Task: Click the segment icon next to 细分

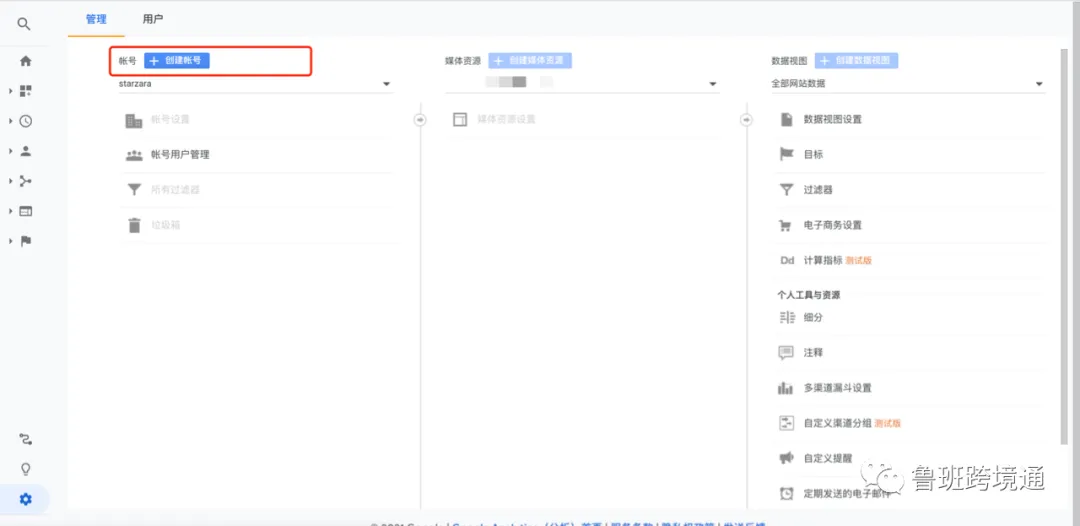Action: click(x=786, y=317)
